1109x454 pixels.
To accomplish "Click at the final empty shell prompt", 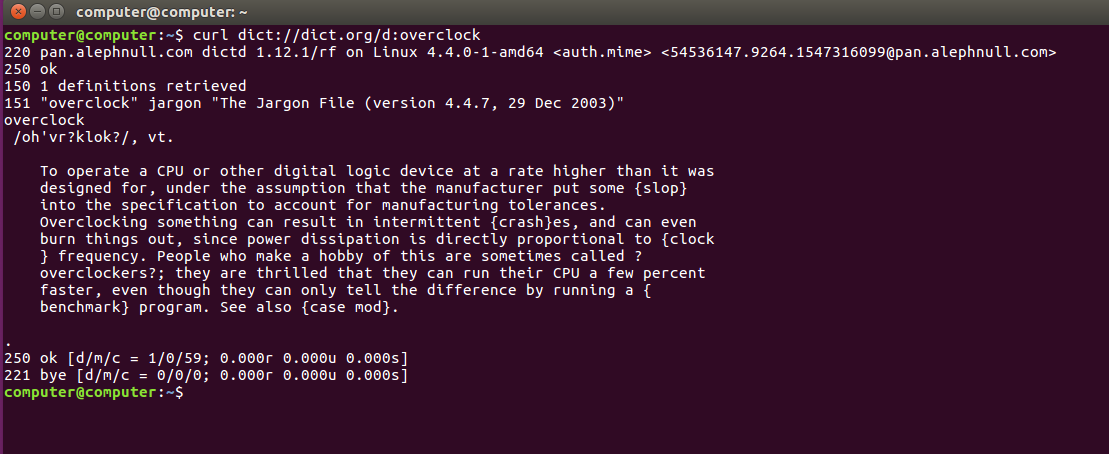I will [x=191, y=392].
